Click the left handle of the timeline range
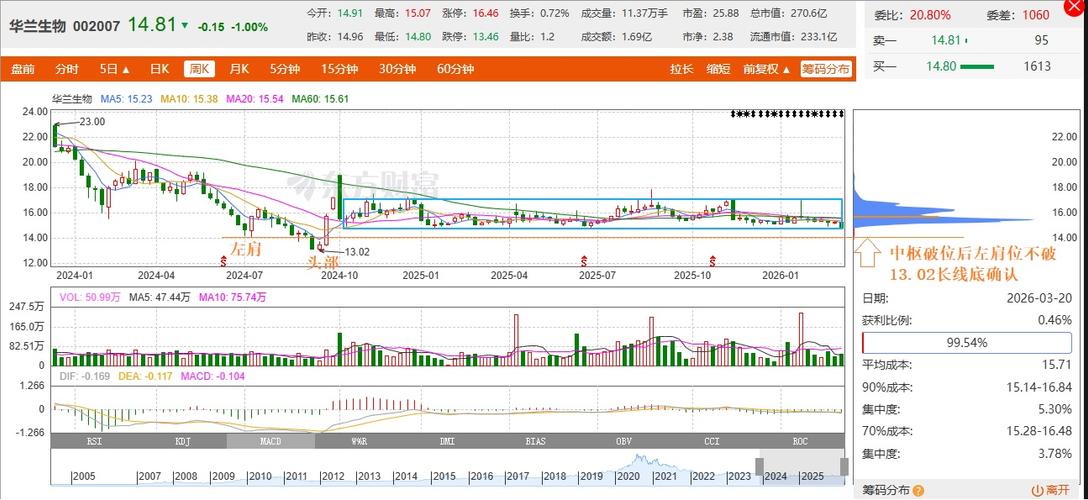Image resolution: width=1088 pixels, height=500 pixels. [x=758, y=466]
